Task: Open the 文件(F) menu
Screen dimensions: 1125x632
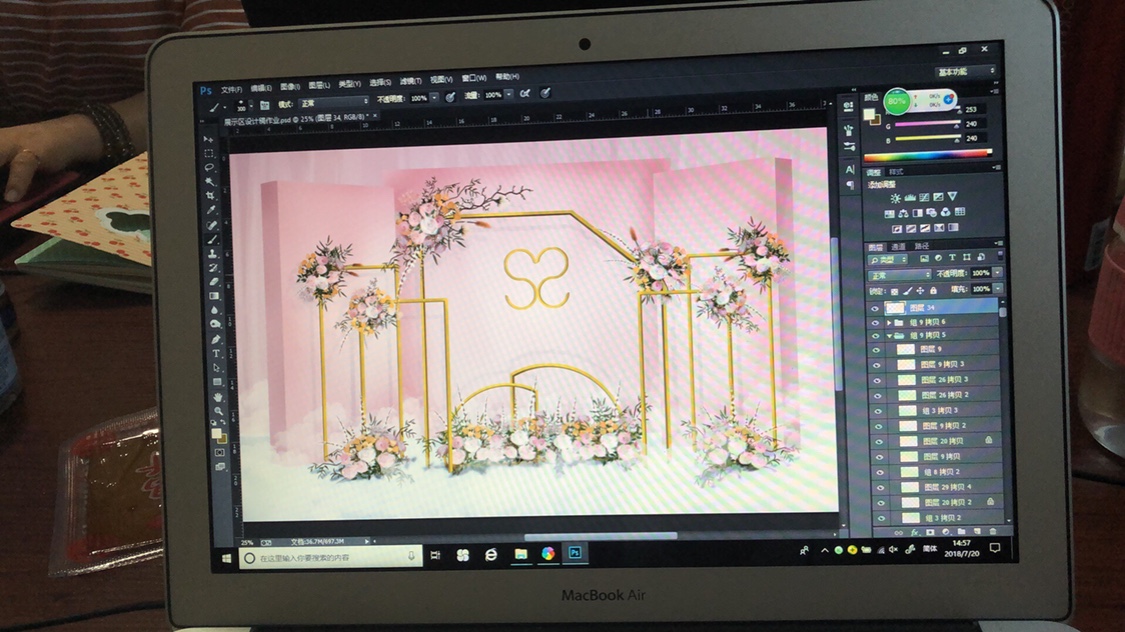Action: click(231, 90)
